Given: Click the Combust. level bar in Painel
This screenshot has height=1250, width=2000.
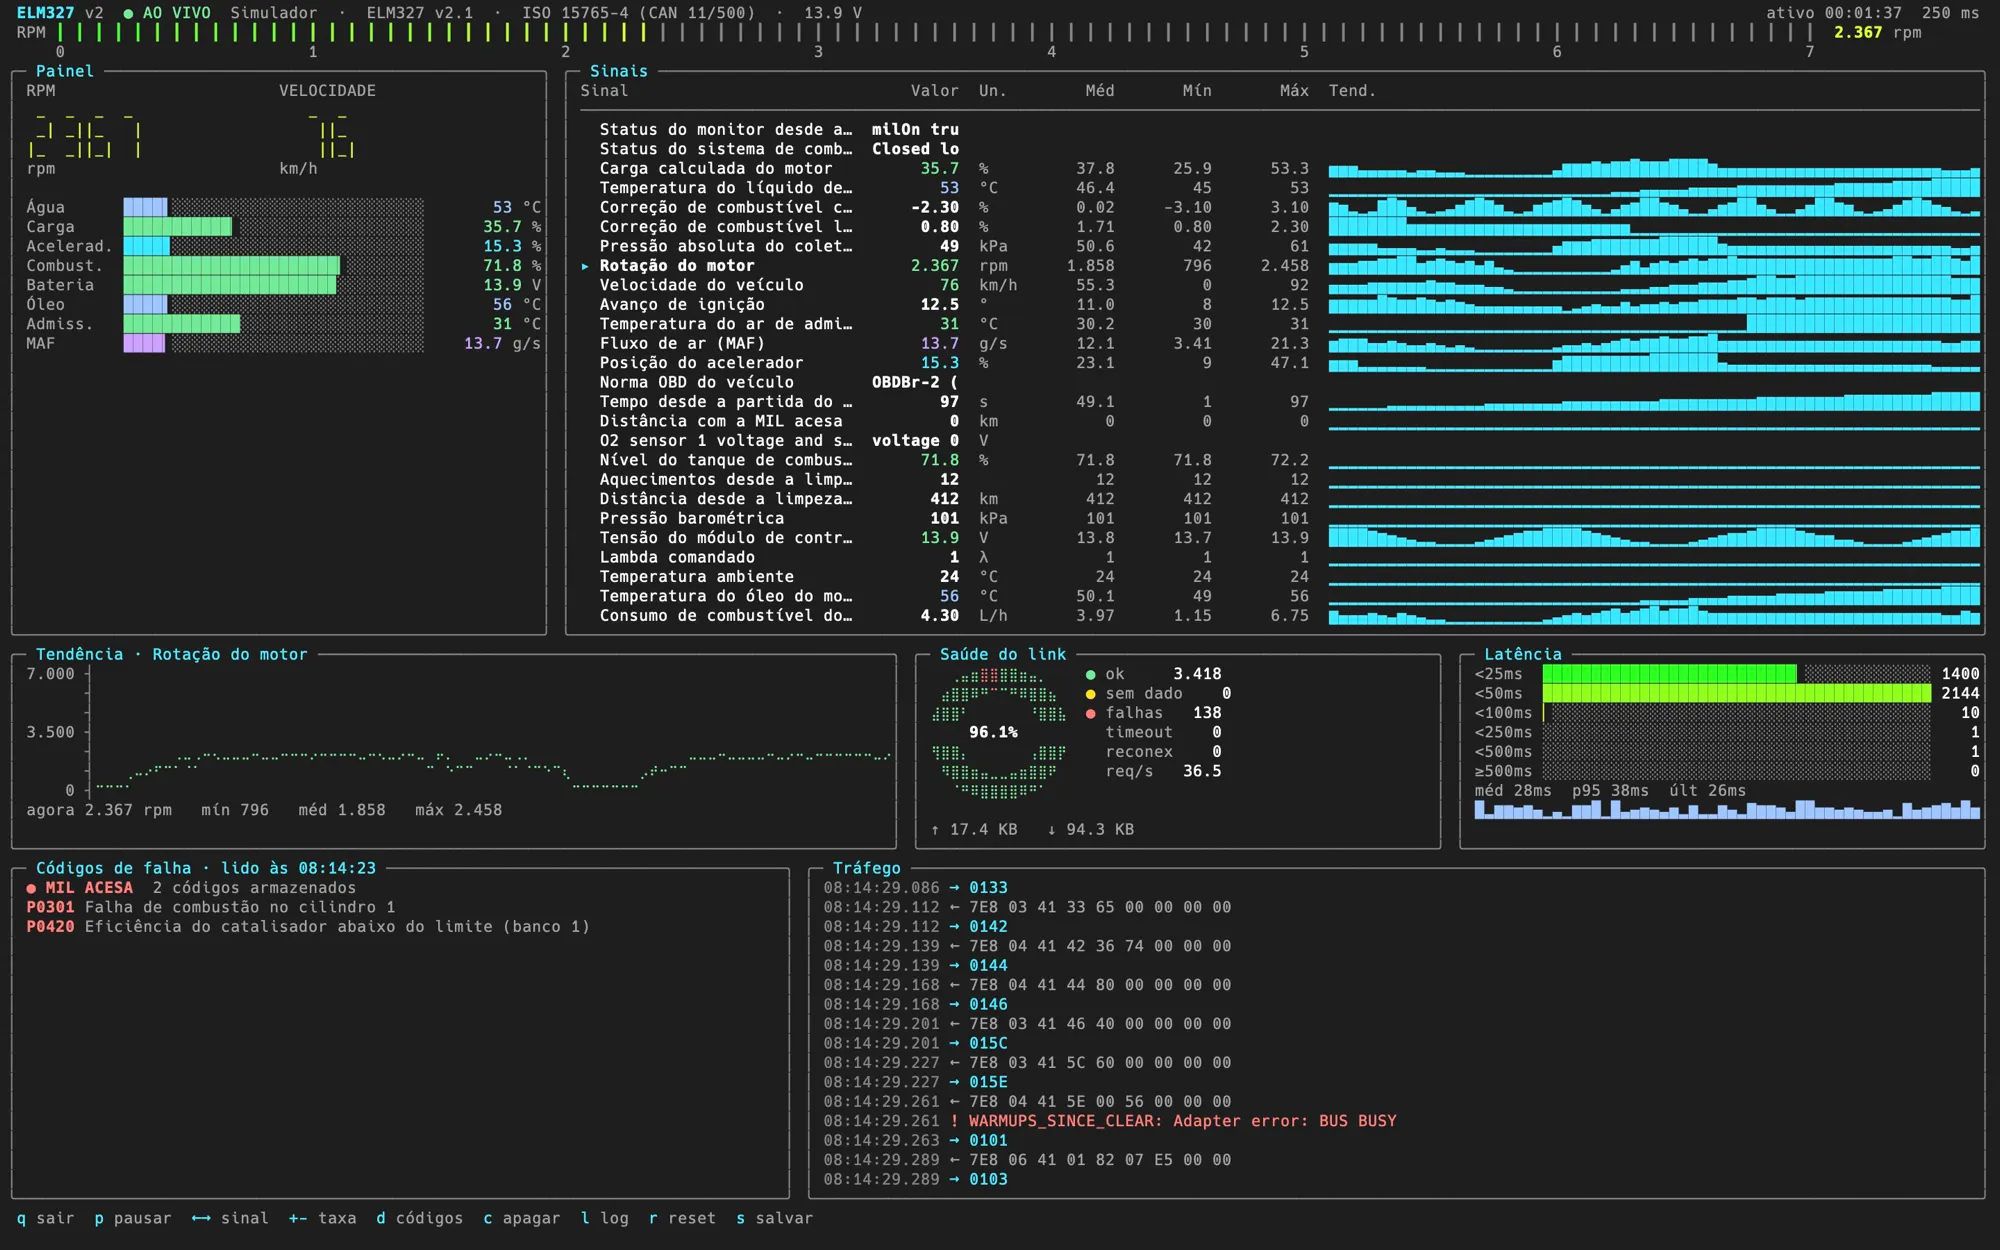Looking at the screenshot, I should [x=273, y=266].
